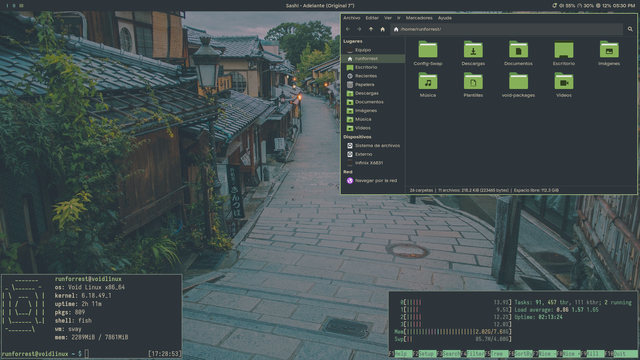The image size is (640, 360).
Task: Click Navegar por la red
Action: point(373,180)
